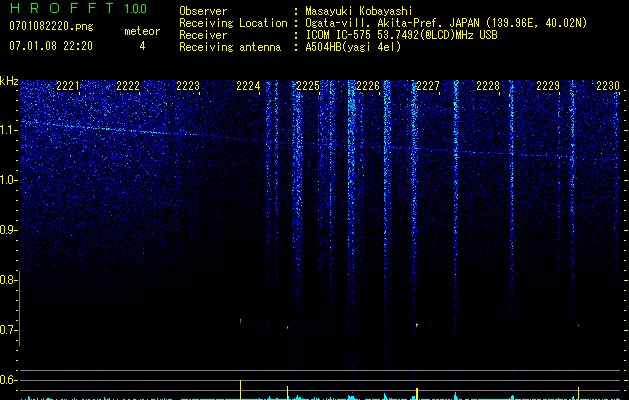Click the yellow detection spike below 2224

[240, 390]
